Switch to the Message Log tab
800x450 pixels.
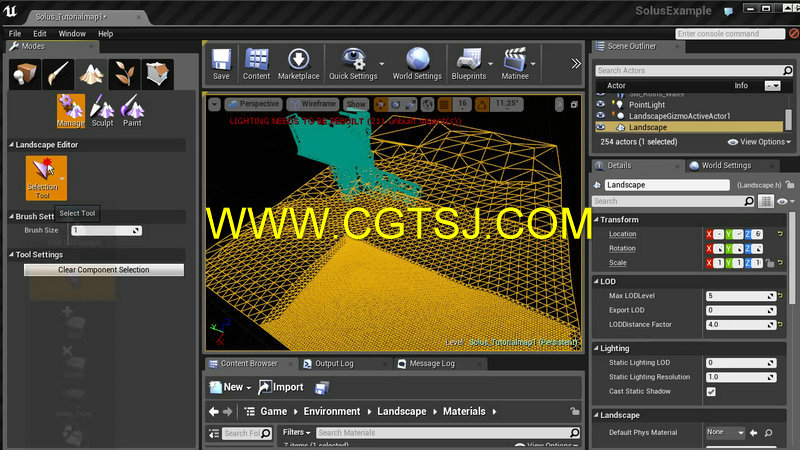[x=432, y=364]
